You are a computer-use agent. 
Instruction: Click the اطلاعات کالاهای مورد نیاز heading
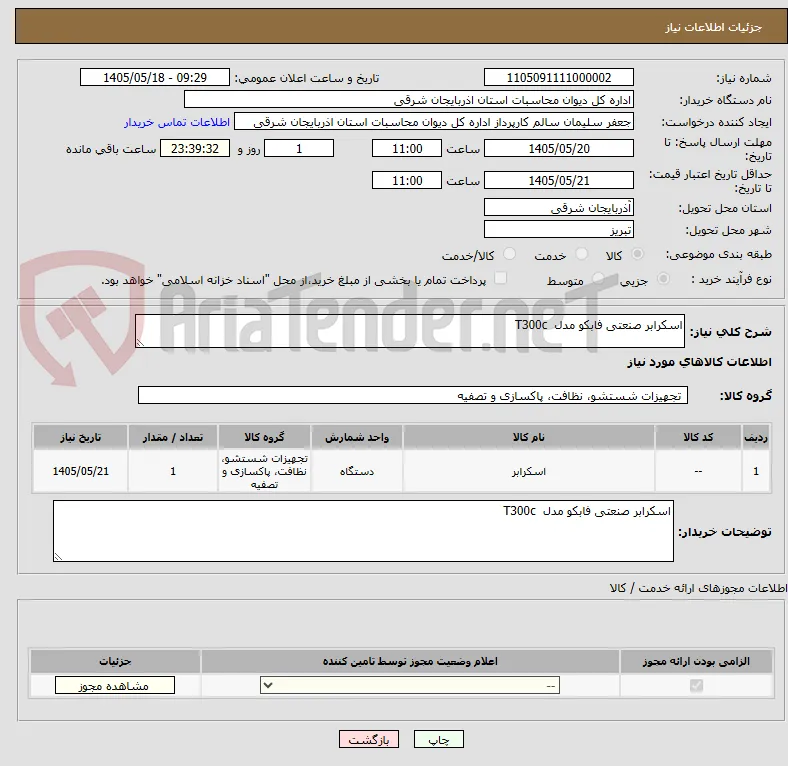pyautogui.click(x=700, y=362)
